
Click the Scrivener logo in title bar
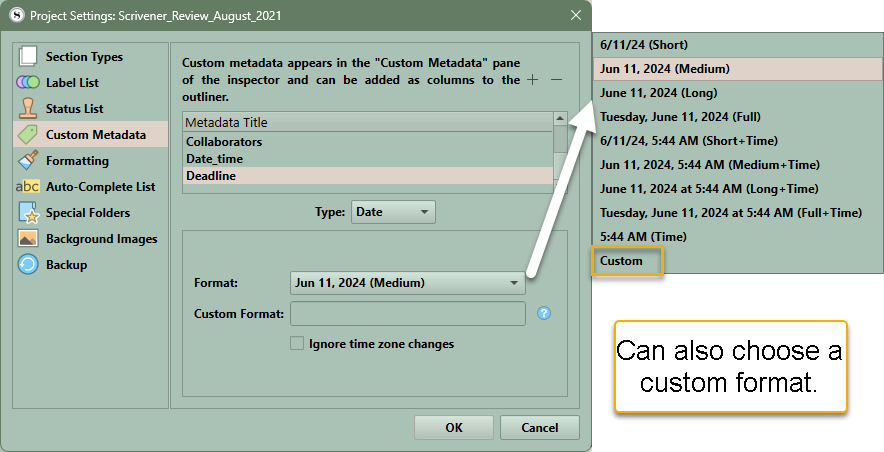tap(17, 15)
